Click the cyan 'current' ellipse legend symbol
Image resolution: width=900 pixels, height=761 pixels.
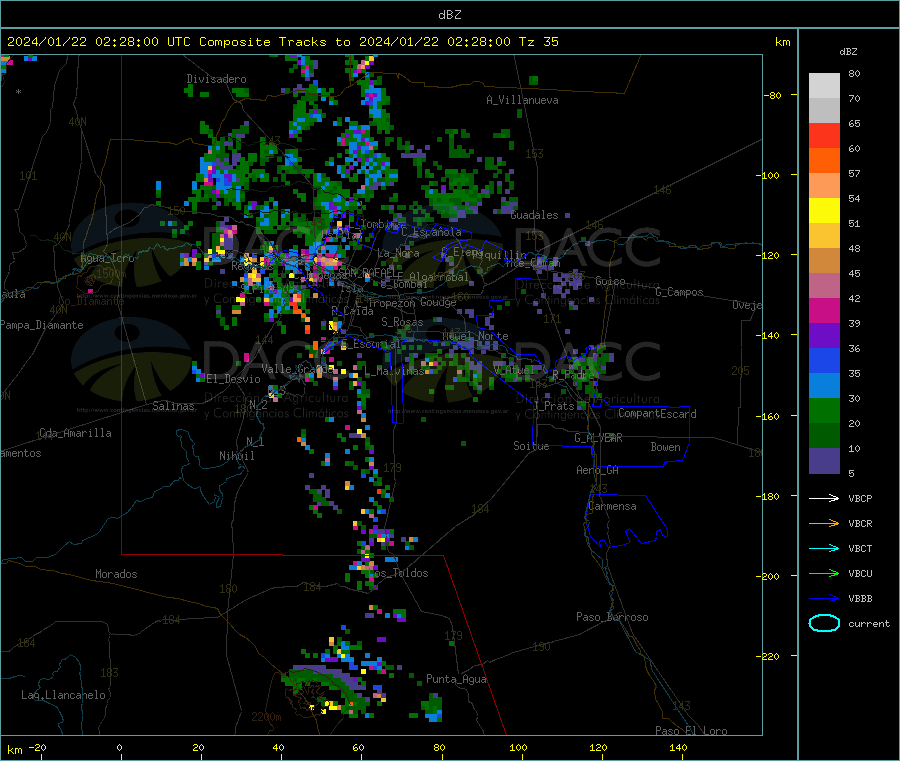pos(824,623)
